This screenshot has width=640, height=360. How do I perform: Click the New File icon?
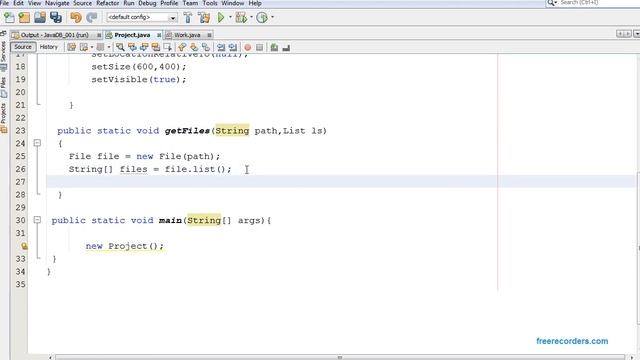tap(9, 18)
